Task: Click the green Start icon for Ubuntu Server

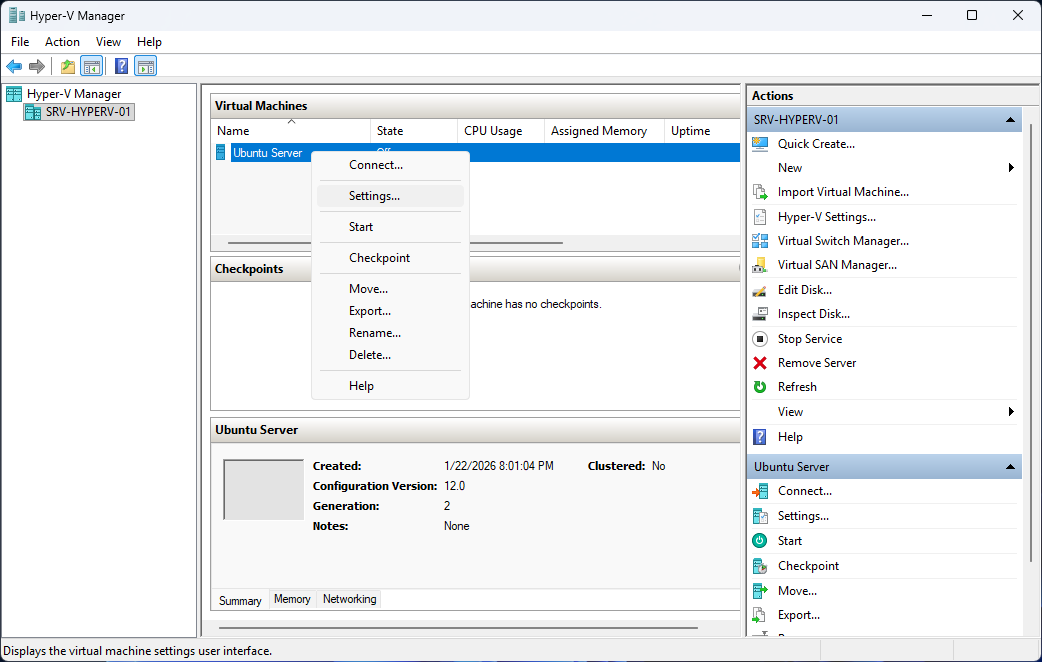Action: tap(760, 541)
